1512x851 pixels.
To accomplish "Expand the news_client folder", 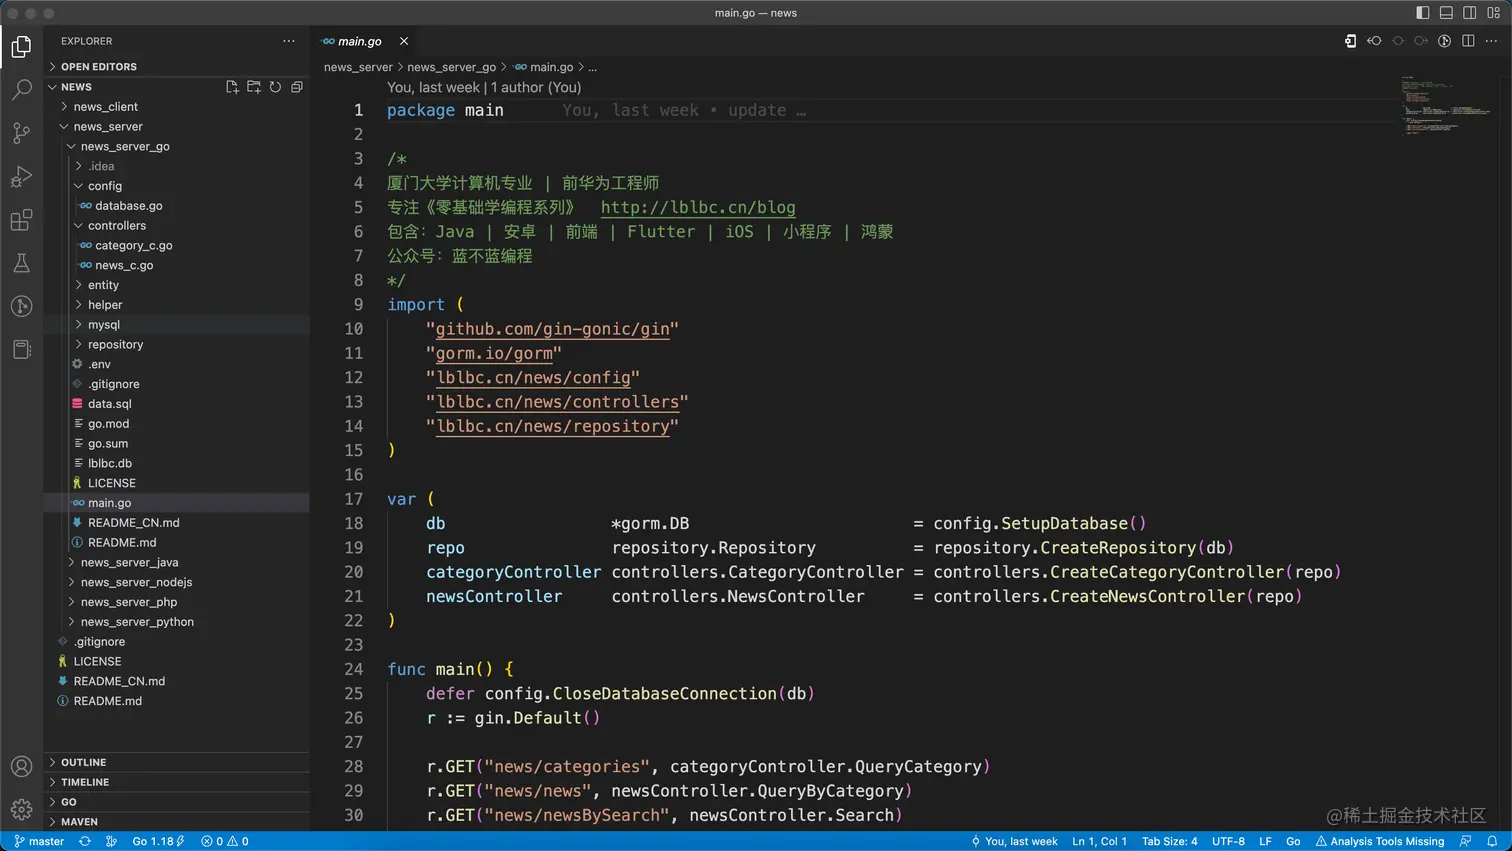I will click(176, 107).
